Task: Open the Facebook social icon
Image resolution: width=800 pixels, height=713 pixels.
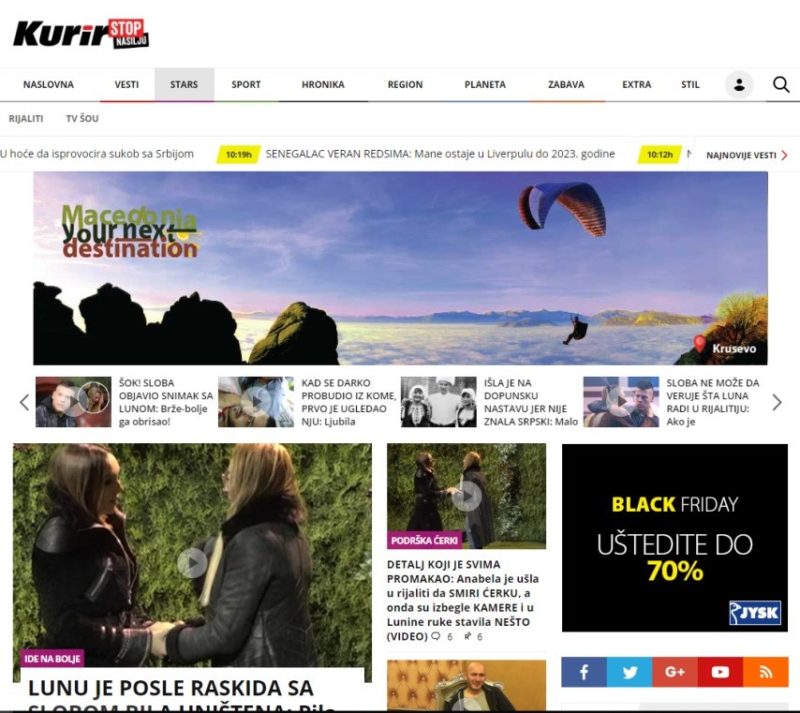Action: click(x=584, y=672)
